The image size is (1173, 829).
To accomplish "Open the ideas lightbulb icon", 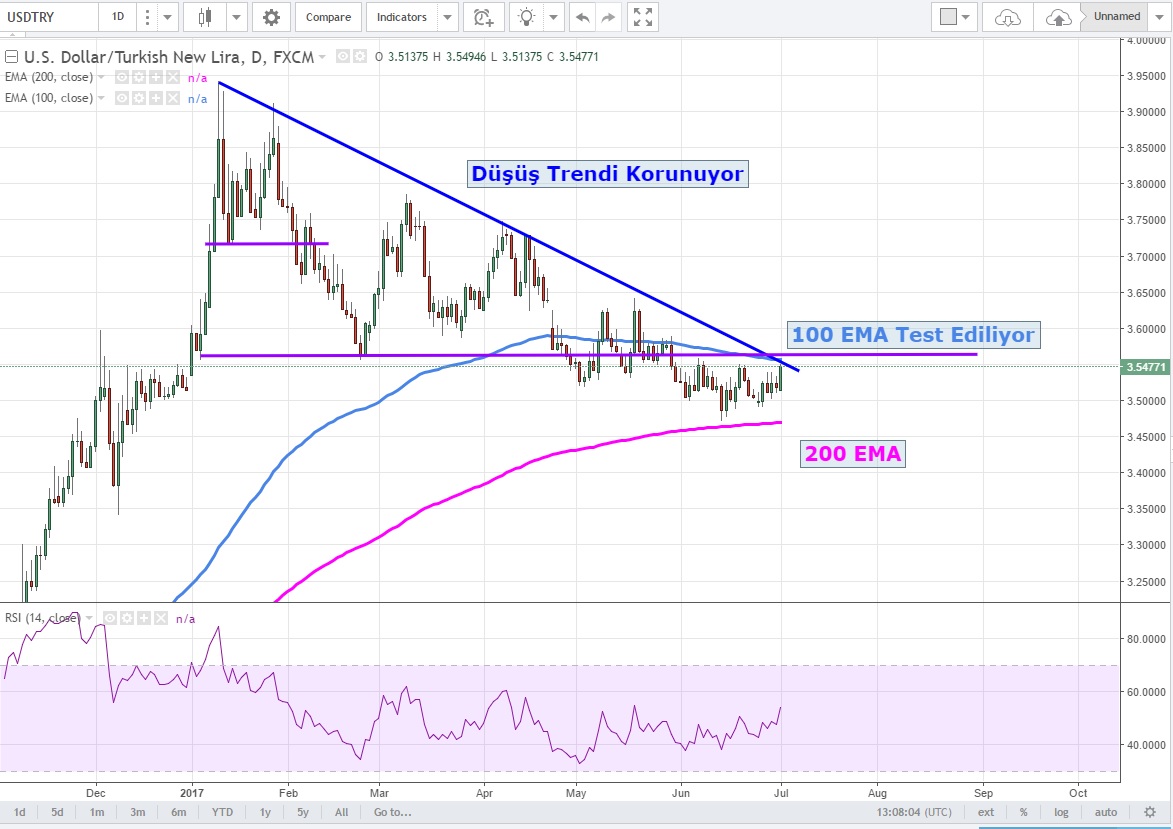I will (x=525, y=17).
